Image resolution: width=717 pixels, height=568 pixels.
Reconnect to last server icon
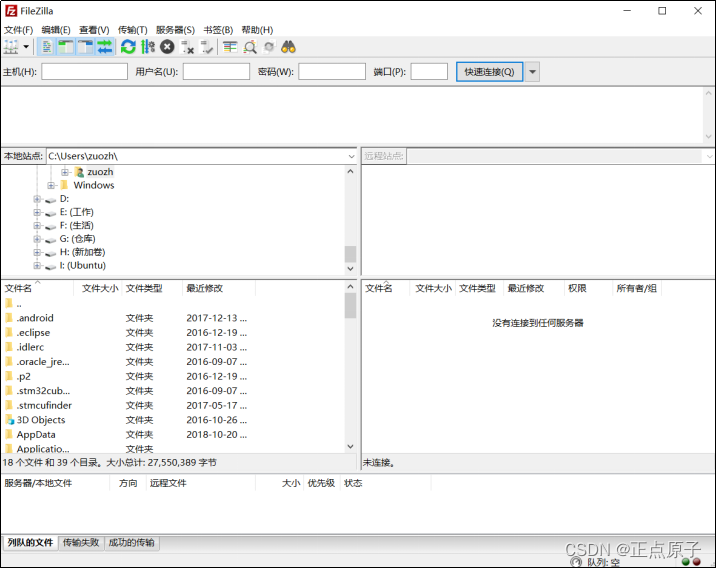point(207,47)
